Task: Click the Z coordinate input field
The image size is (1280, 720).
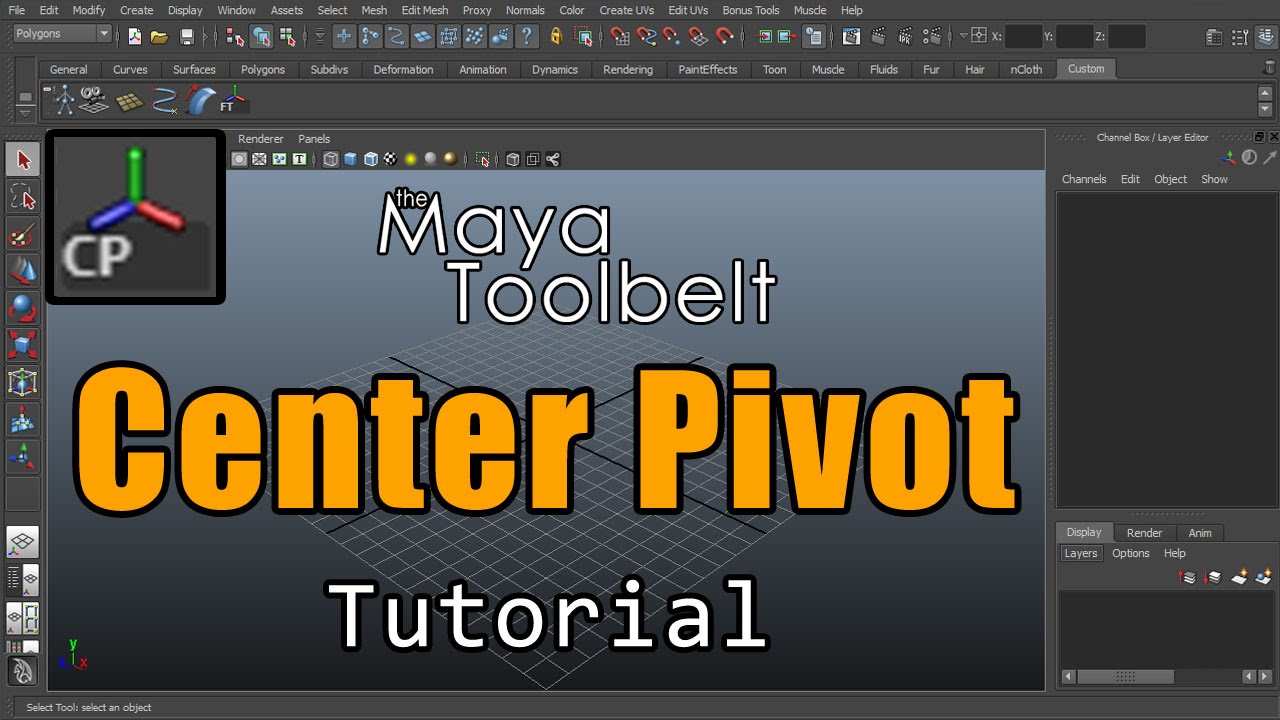Action: point(1127,36)
